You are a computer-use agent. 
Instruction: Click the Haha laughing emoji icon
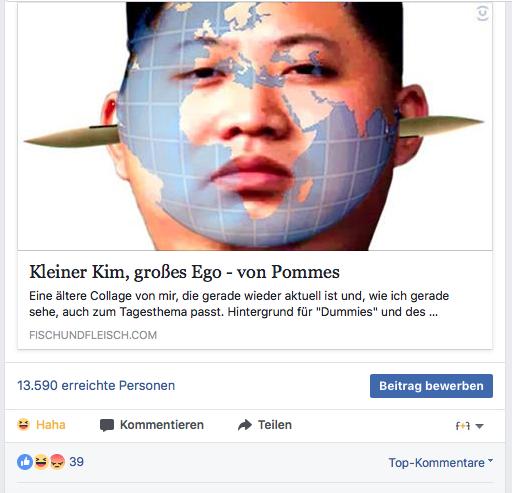[23, 424]
